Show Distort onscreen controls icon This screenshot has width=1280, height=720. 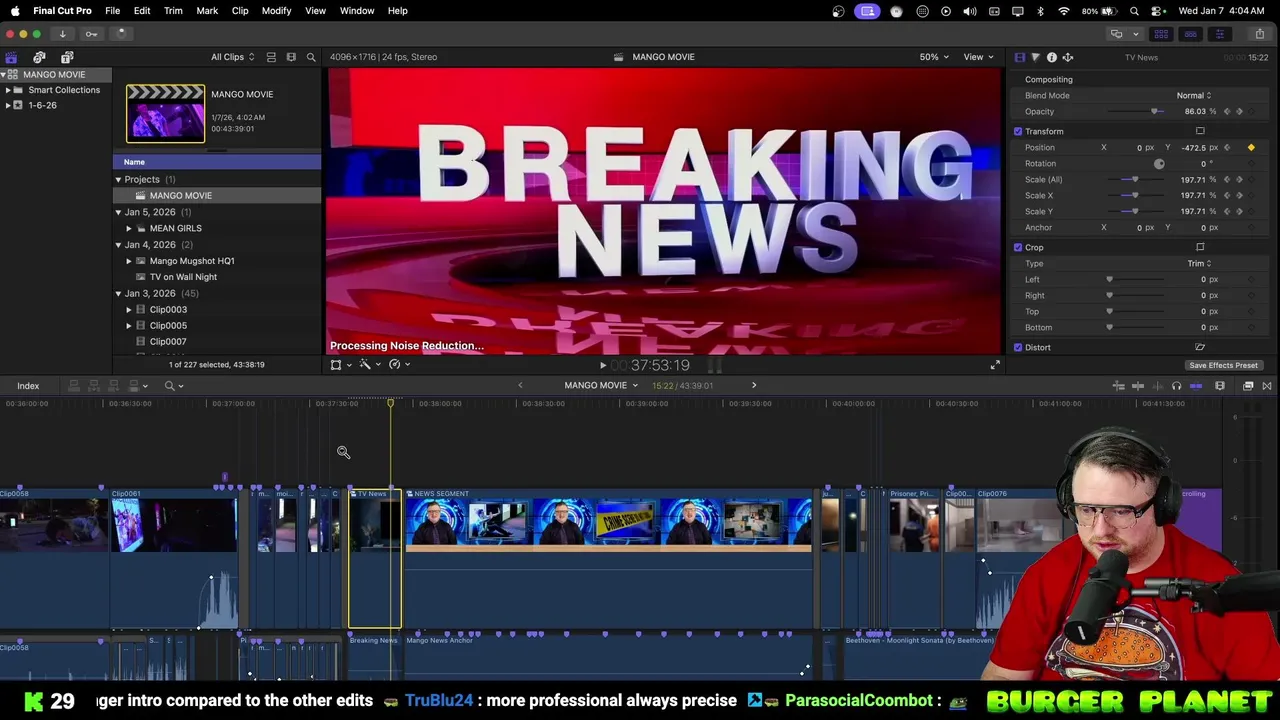pos(1200,348)
